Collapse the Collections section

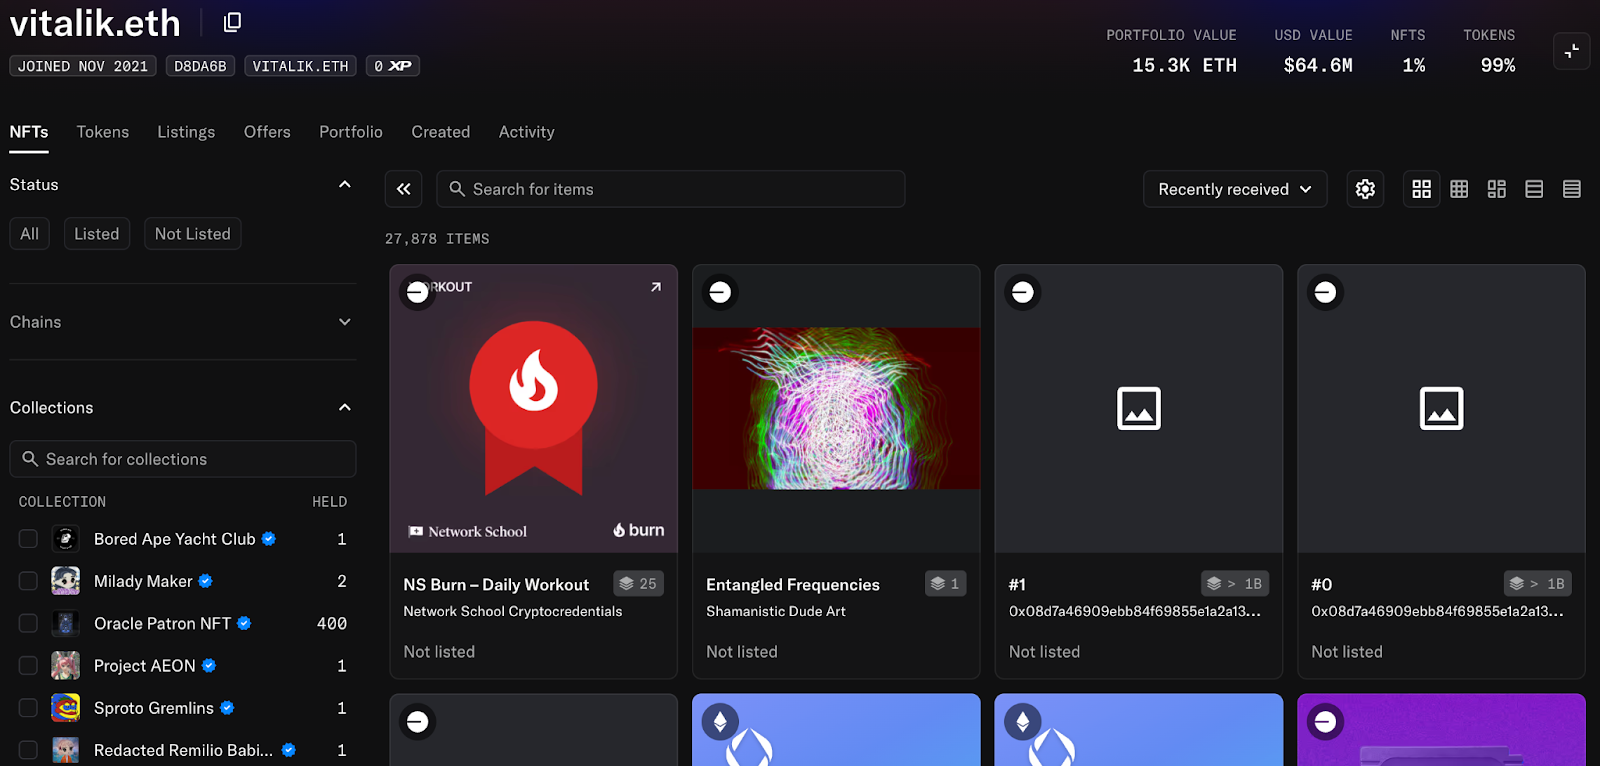pyautogui.click(x=344, y=408)
